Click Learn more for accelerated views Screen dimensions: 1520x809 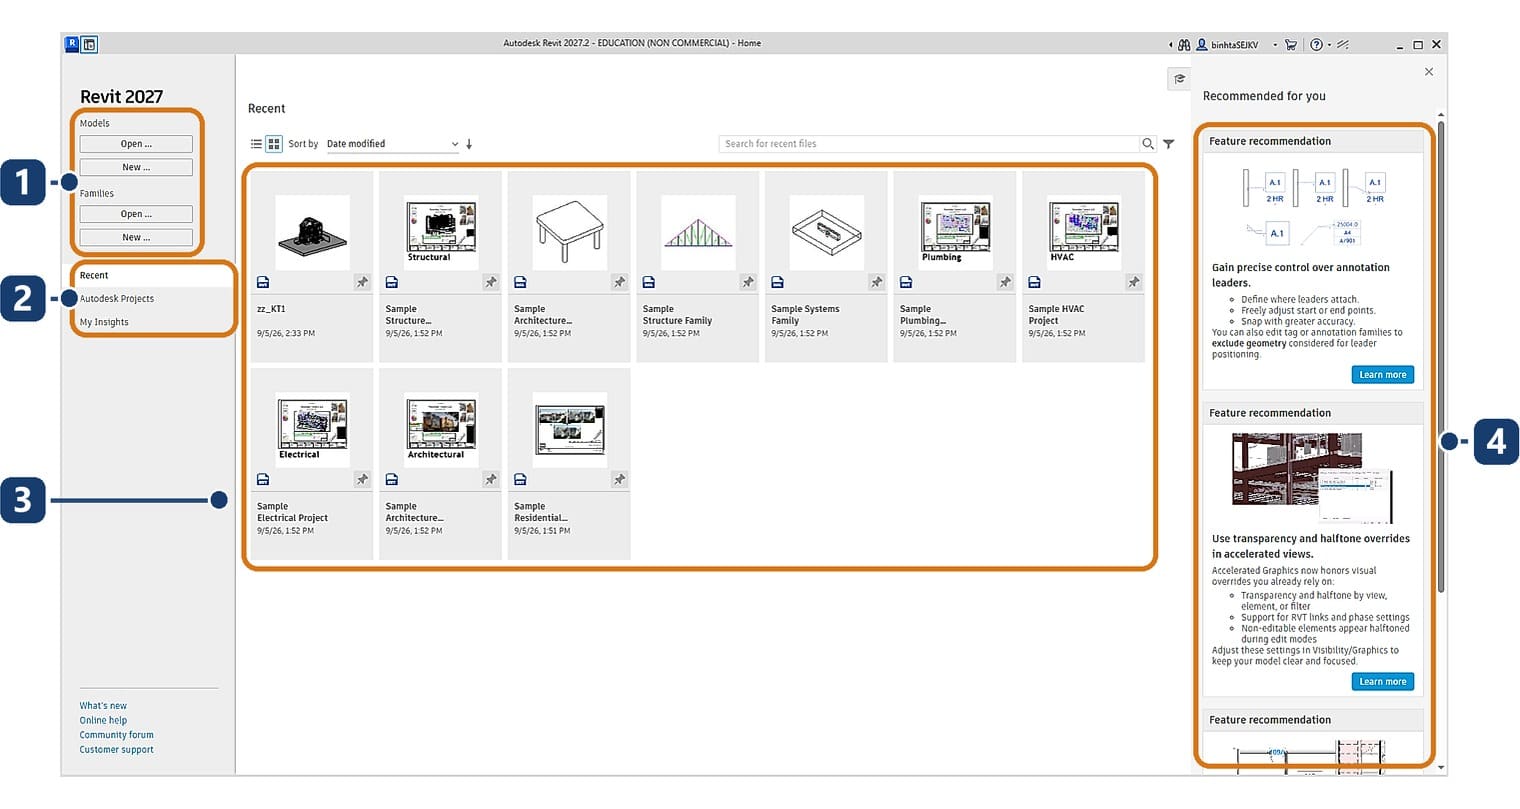point(1383,682)
